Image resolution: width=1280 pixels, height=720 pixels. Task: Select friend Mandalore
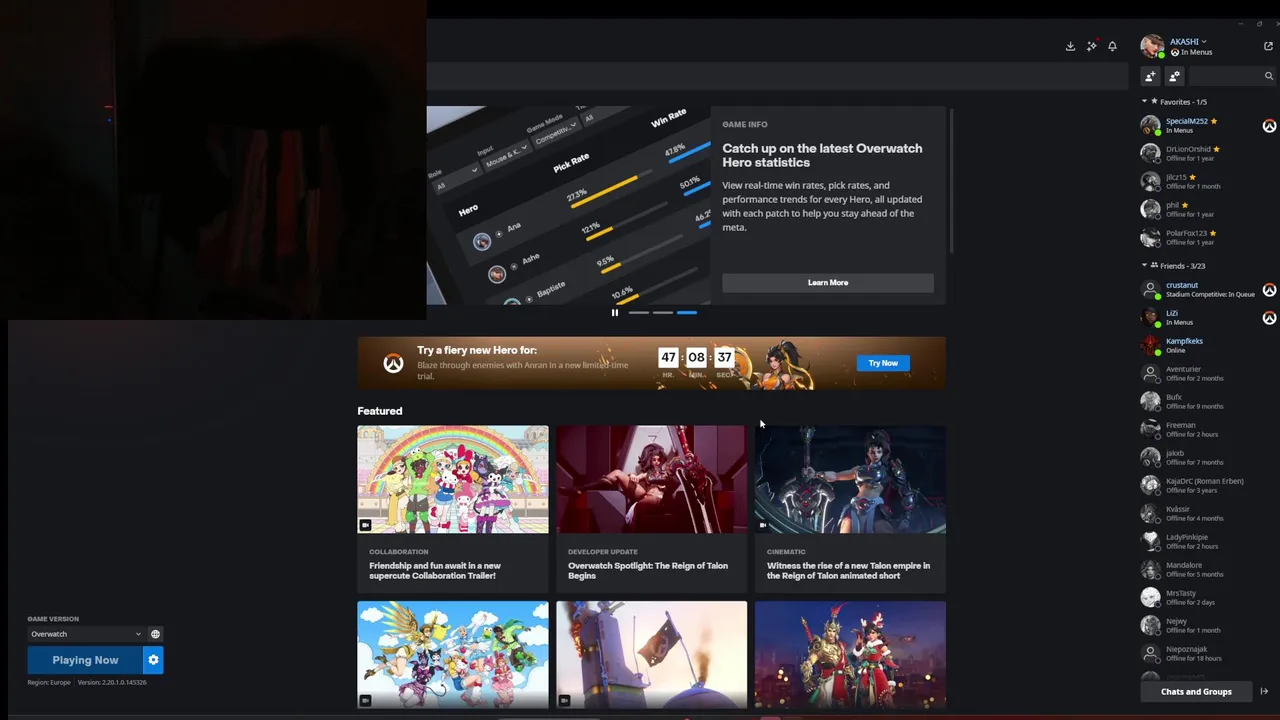[x=1208, y=570]
